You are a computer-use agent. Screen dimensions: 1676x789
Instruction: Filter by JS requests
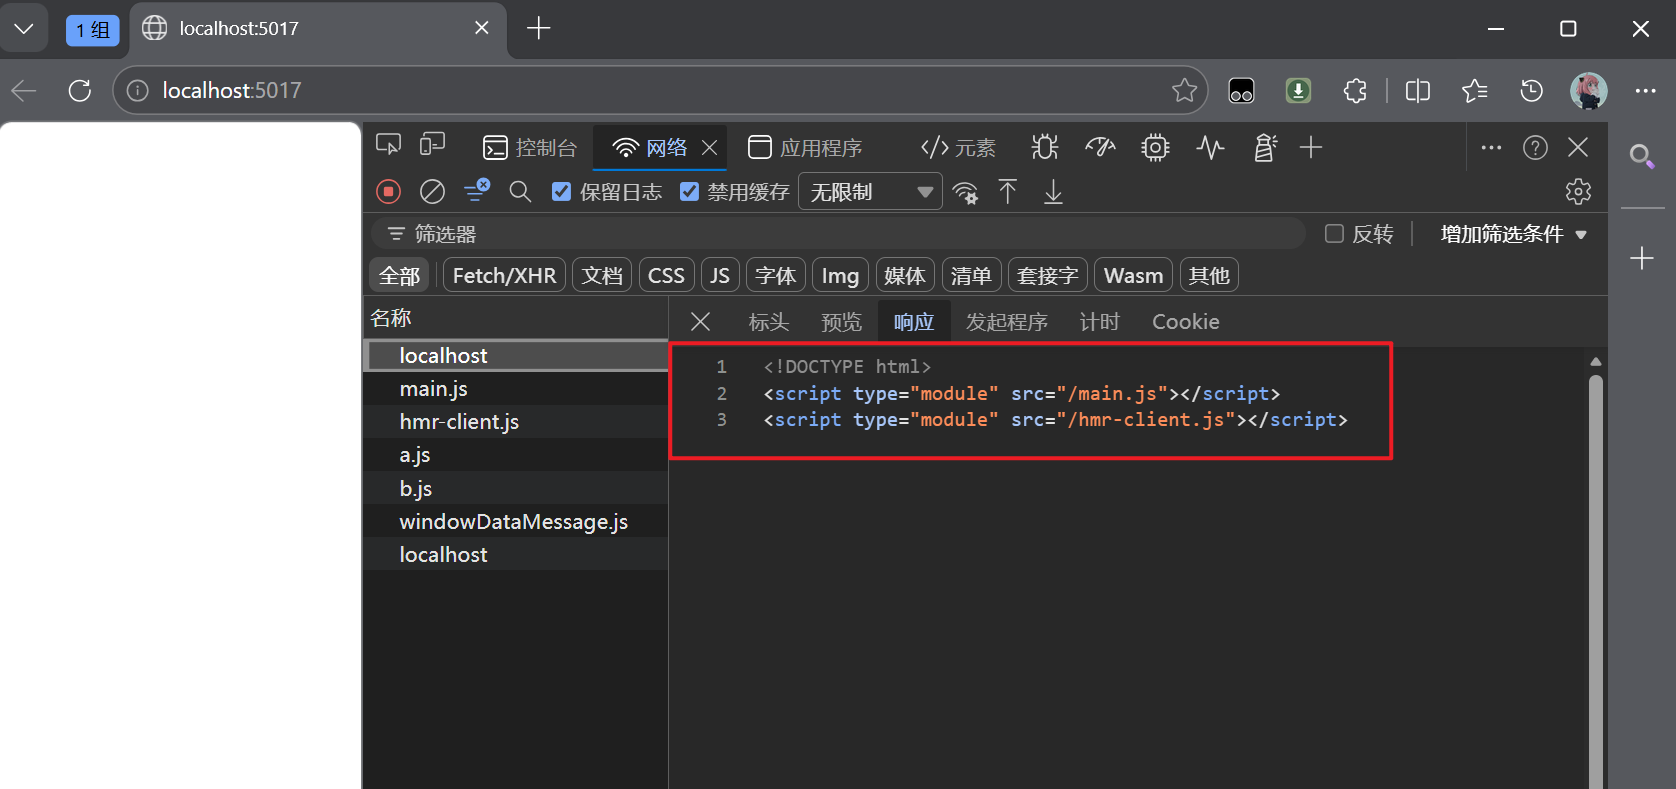[720, 276]
